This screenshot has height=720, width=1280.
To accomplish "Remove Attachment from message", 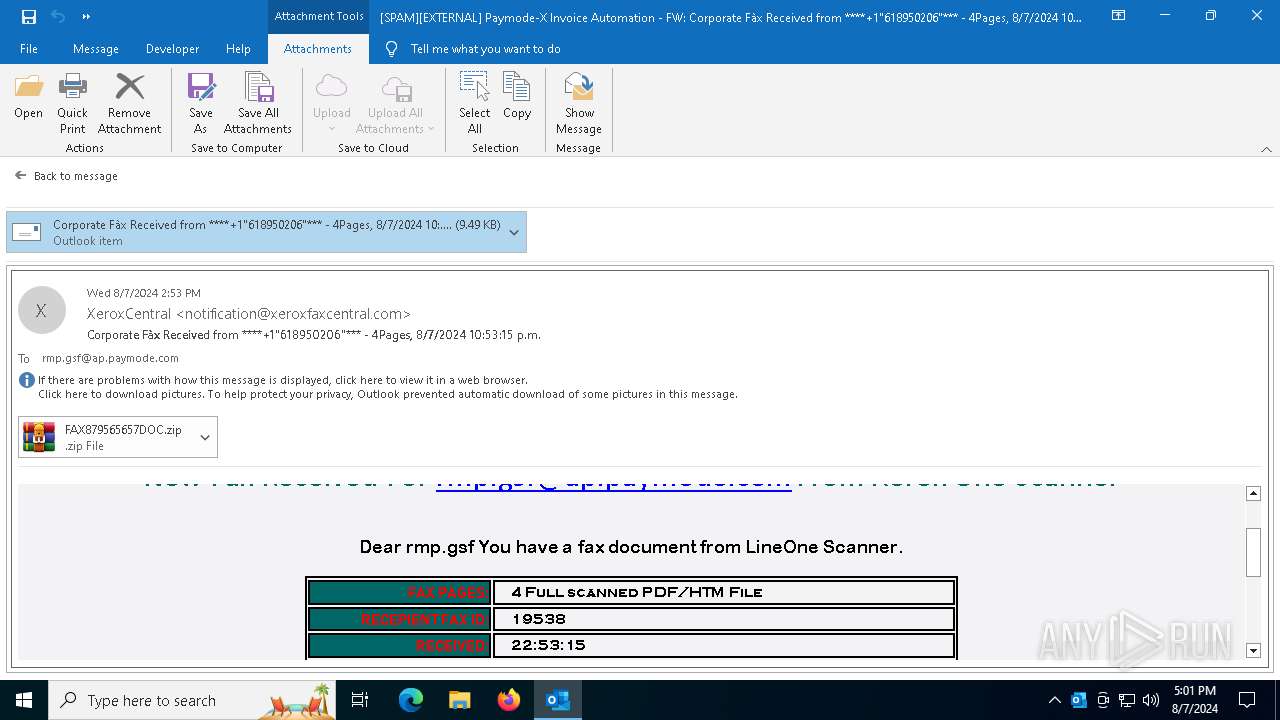I will pos(129,104).
